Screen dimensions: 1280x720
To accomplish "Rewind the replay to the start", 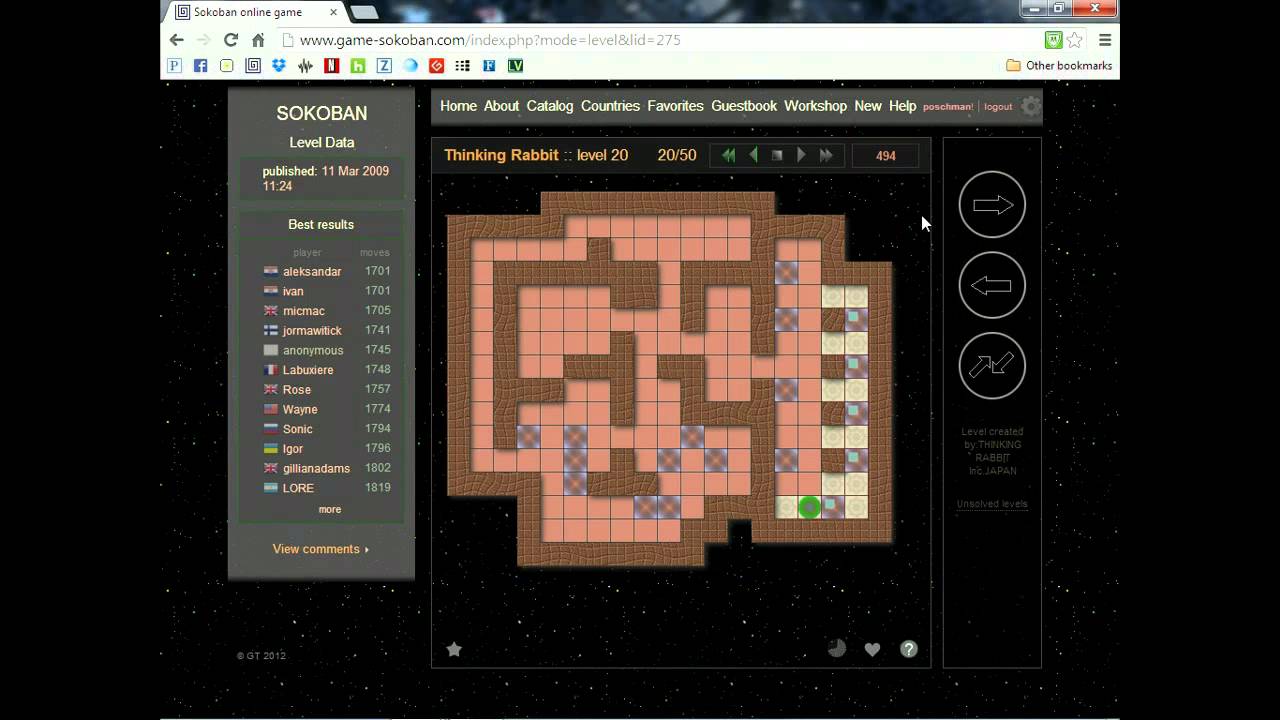I will coord(729,155).
